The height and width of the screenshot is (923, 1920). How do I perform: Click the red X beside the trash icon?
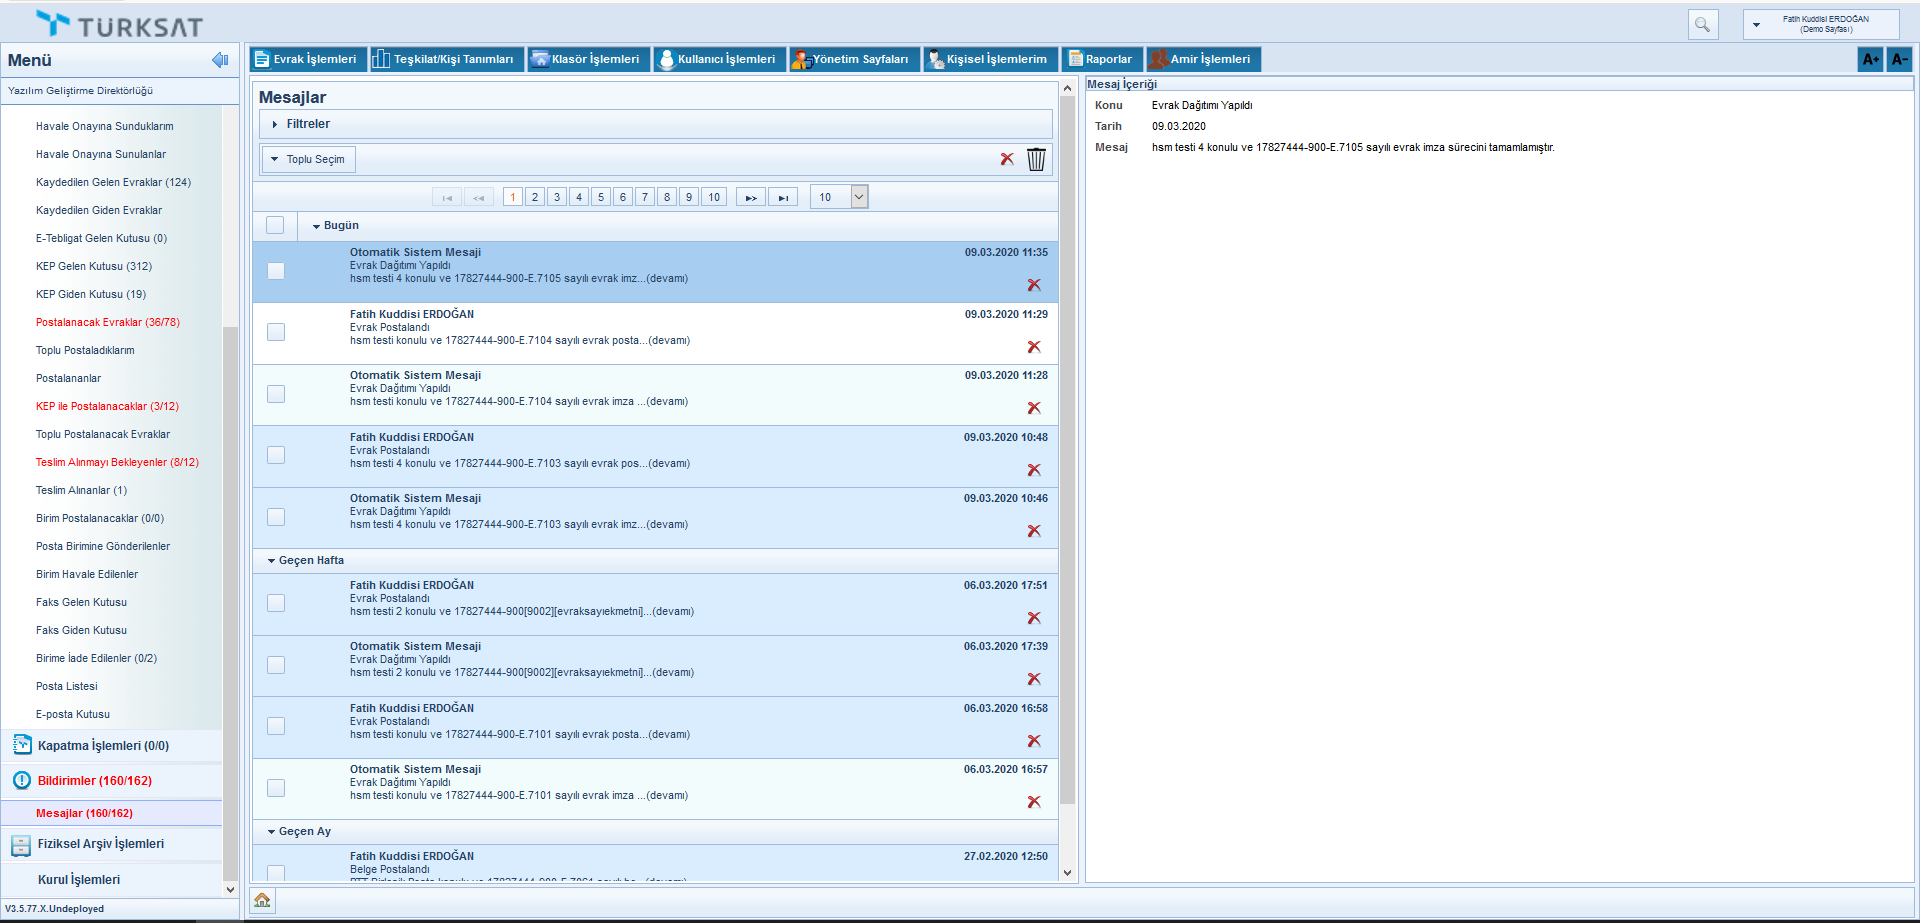pos(1007,160)
